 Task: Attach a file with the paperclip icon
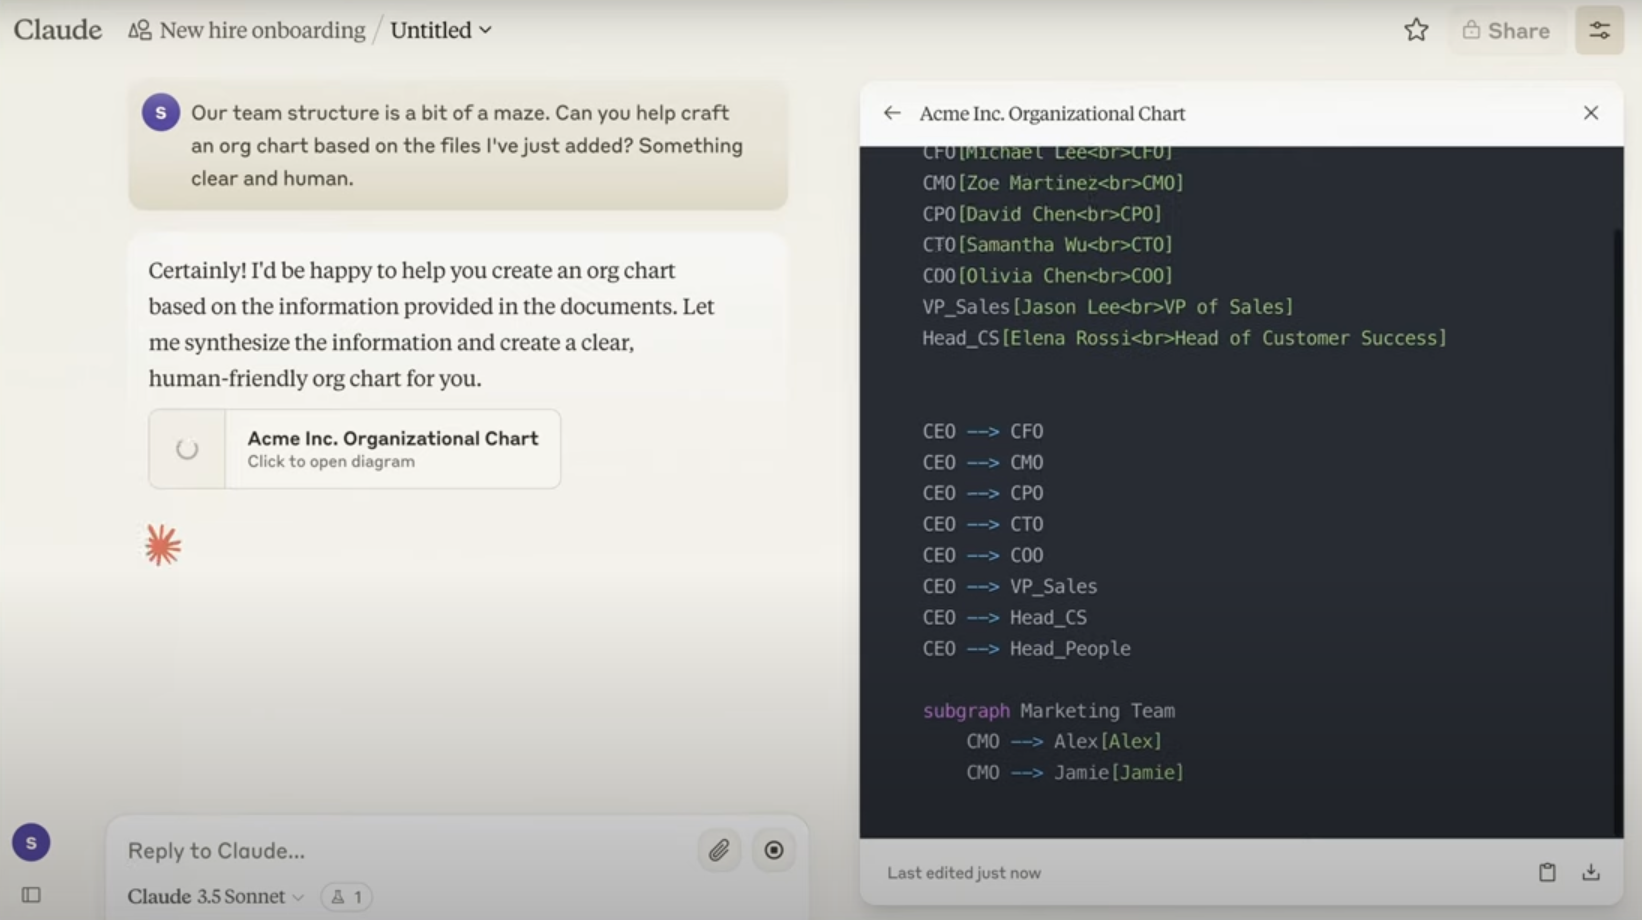[x=719, y=850]
